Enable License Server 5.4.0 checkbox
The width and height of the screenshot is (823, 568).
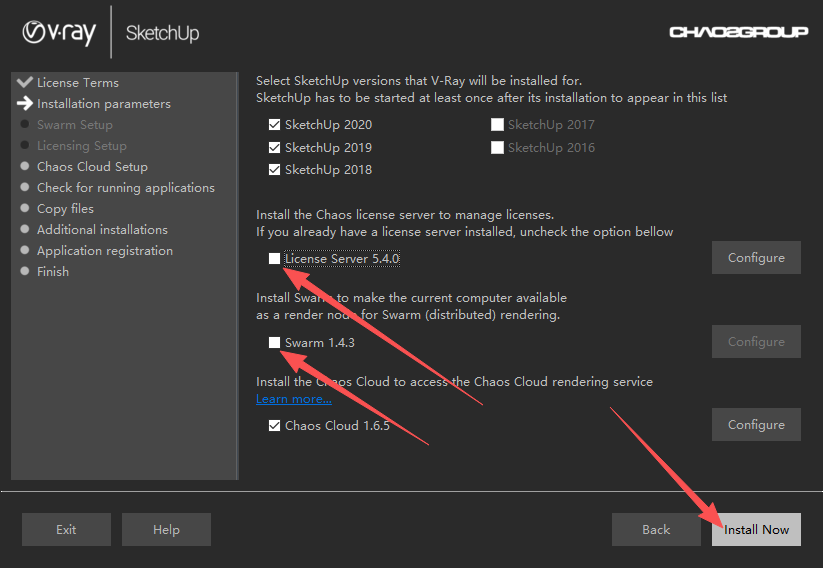tap(275, 258)
